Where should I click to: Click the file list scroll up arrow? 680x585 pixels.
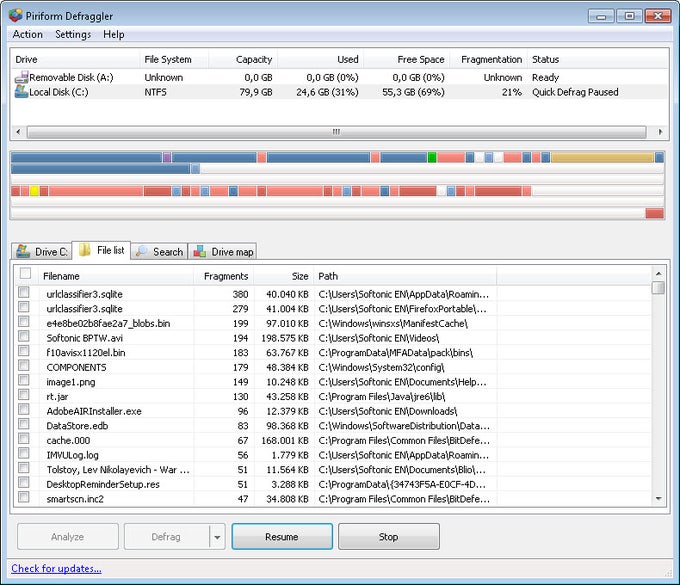658,274
